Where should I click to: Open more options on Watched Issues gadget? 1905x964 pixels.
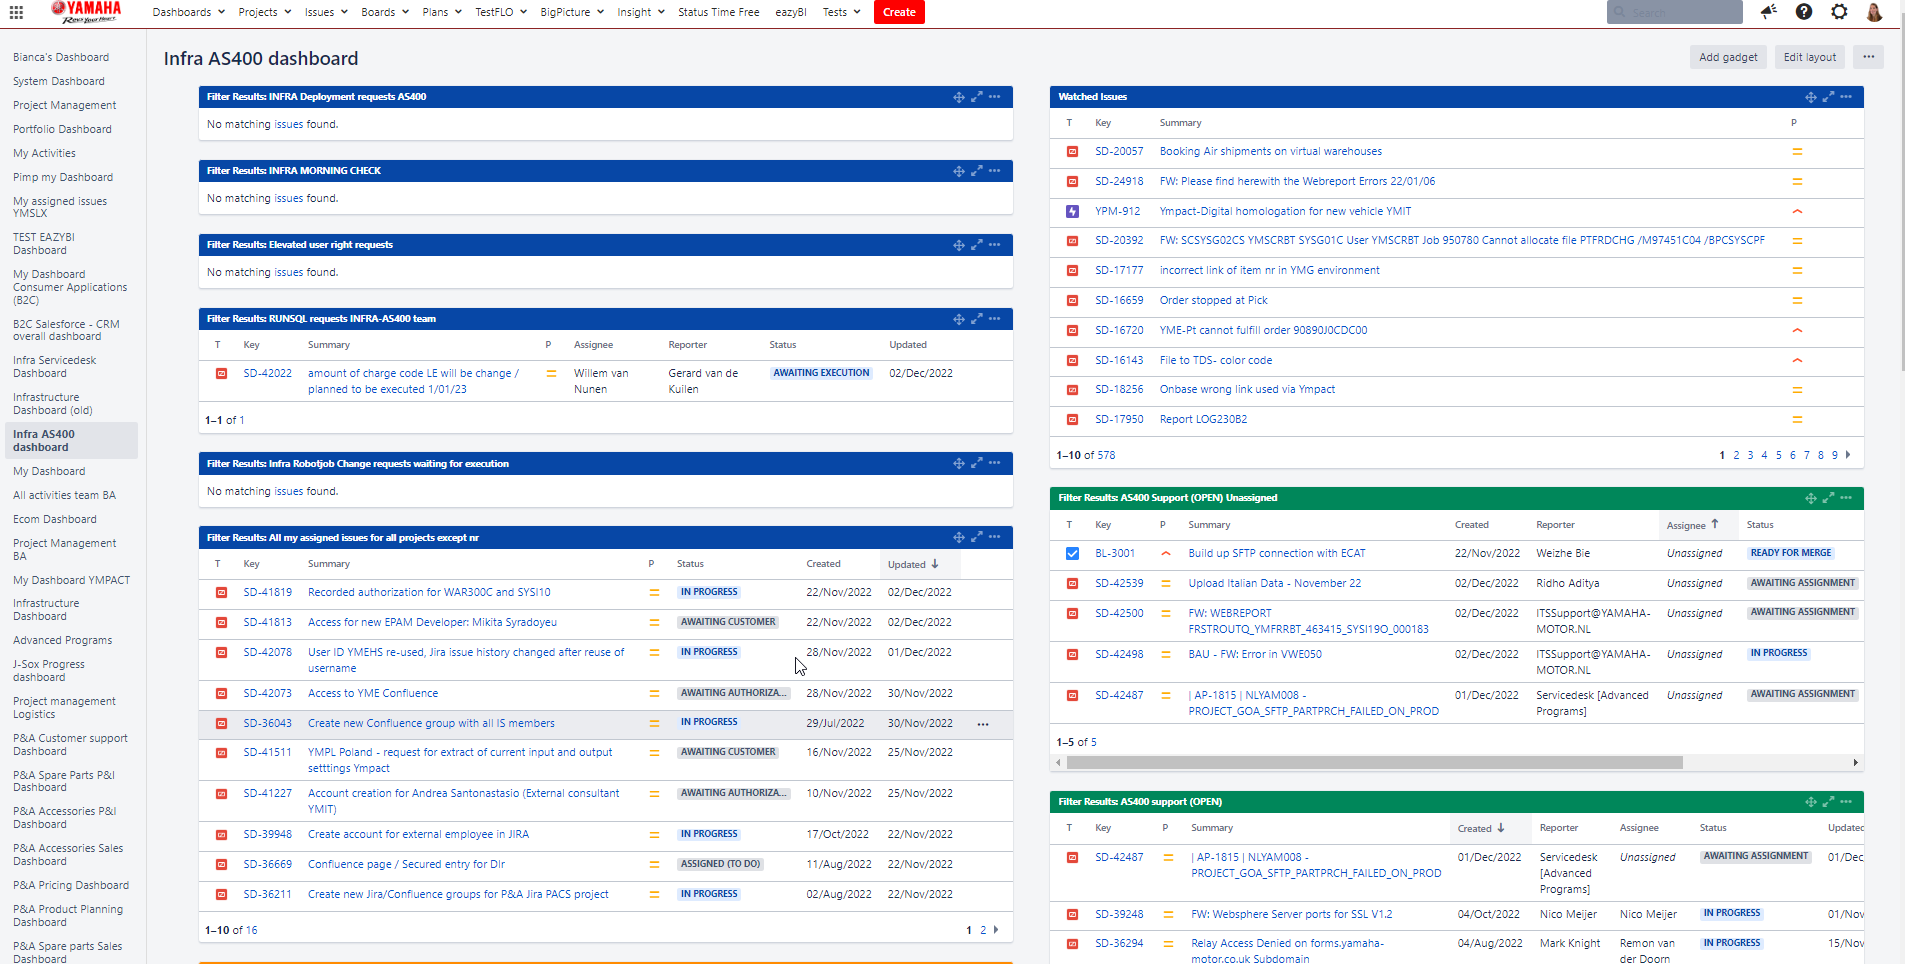pyautogui.click(x=1846, y=97)
